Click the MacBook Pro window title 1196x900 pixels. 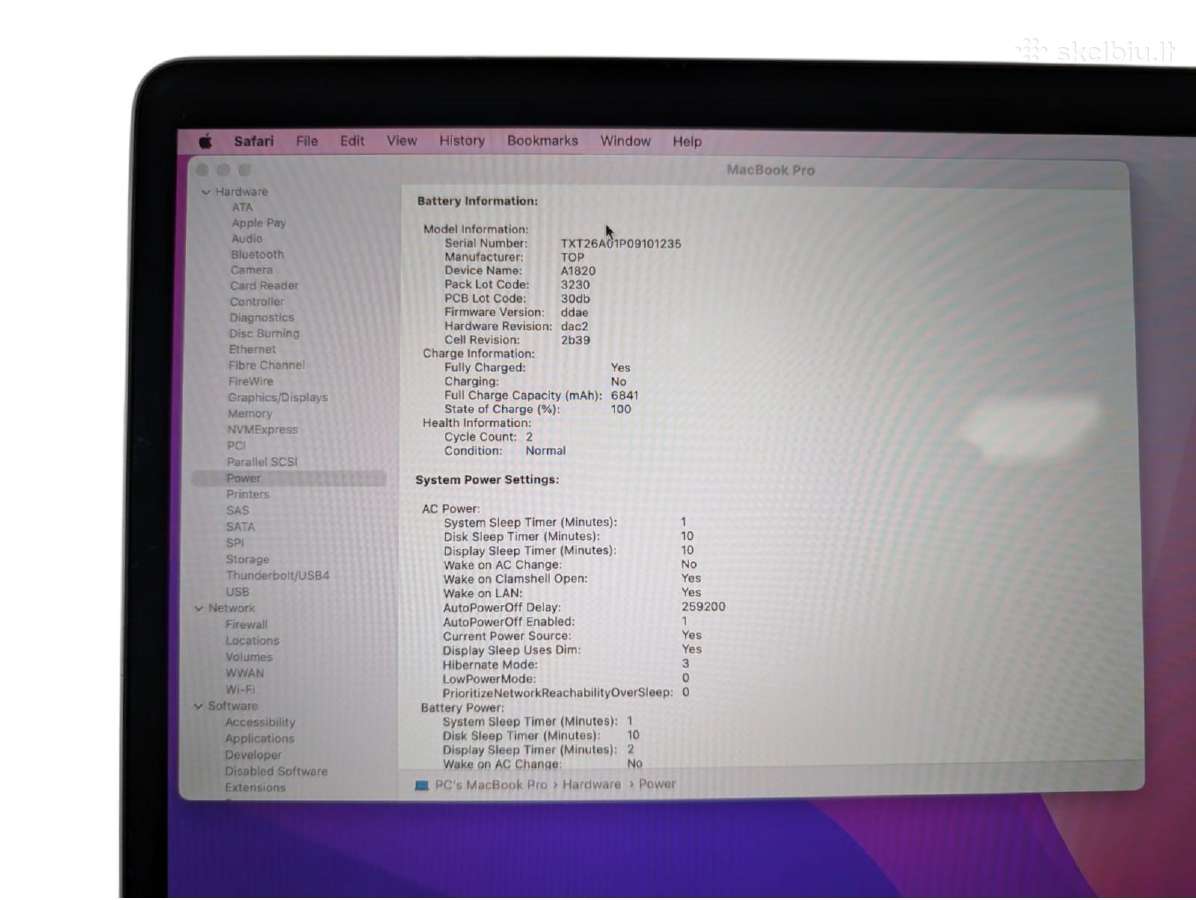pyautogui.click(x=770, y=170)
